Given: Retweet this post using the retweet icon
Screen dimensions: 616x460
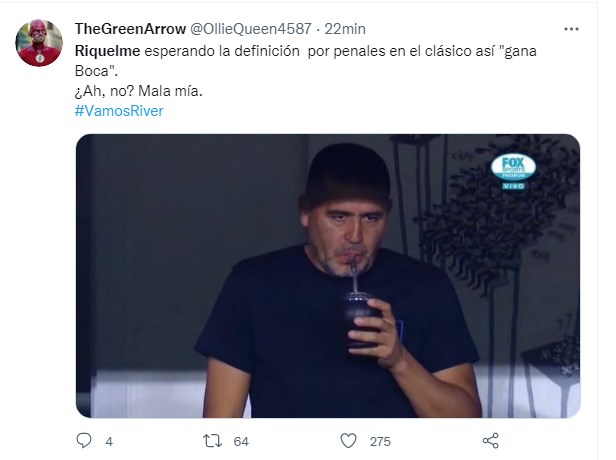Looking at the screenshot, I should tap(212, 441).
